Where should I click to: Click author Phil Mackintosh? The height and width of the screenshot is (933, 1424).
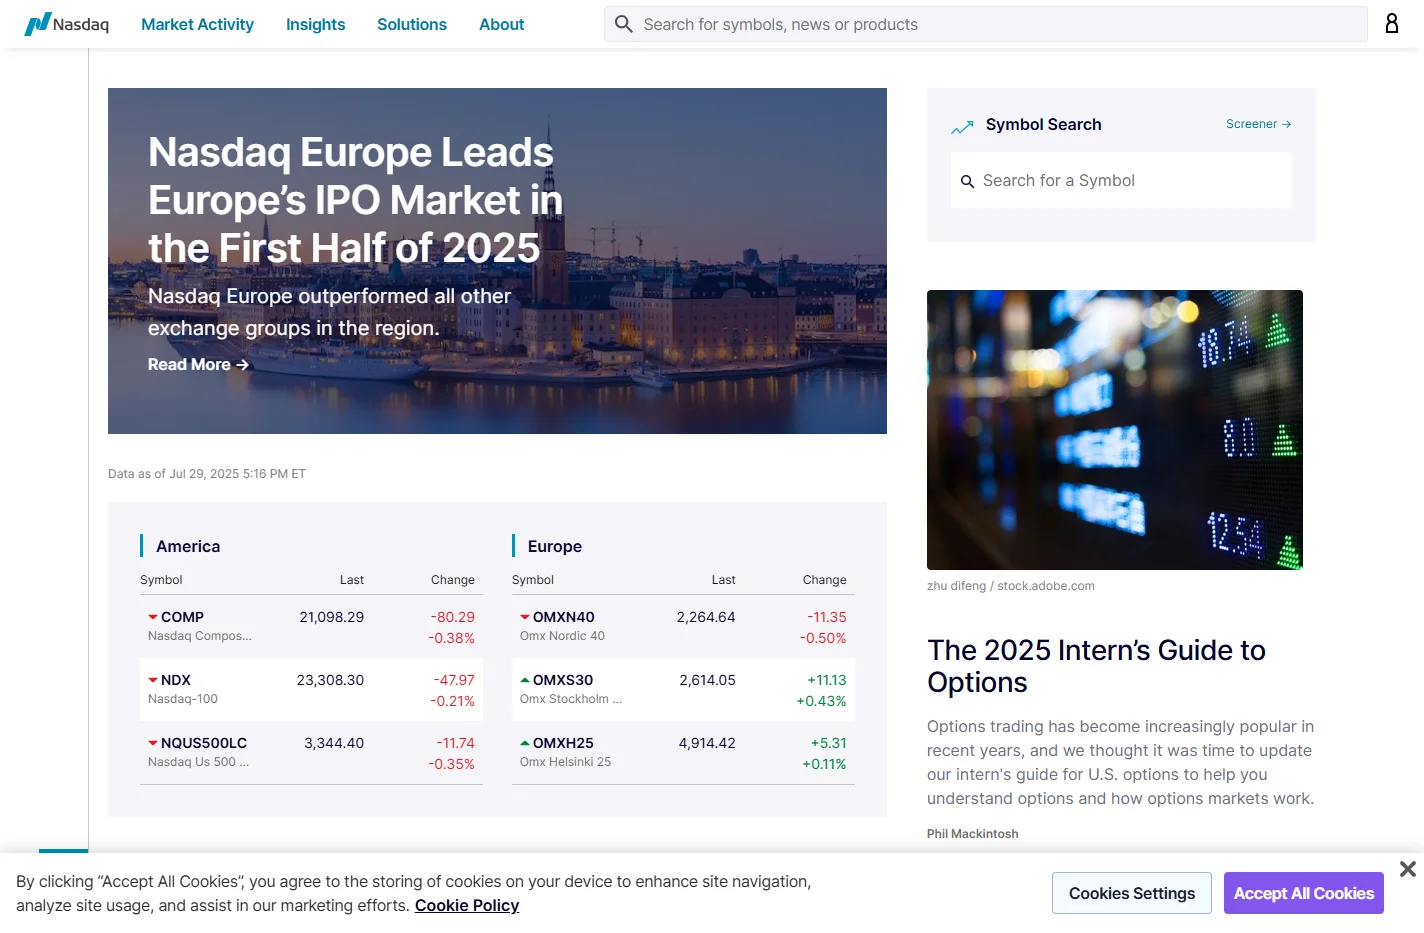[x=972, y=834]
